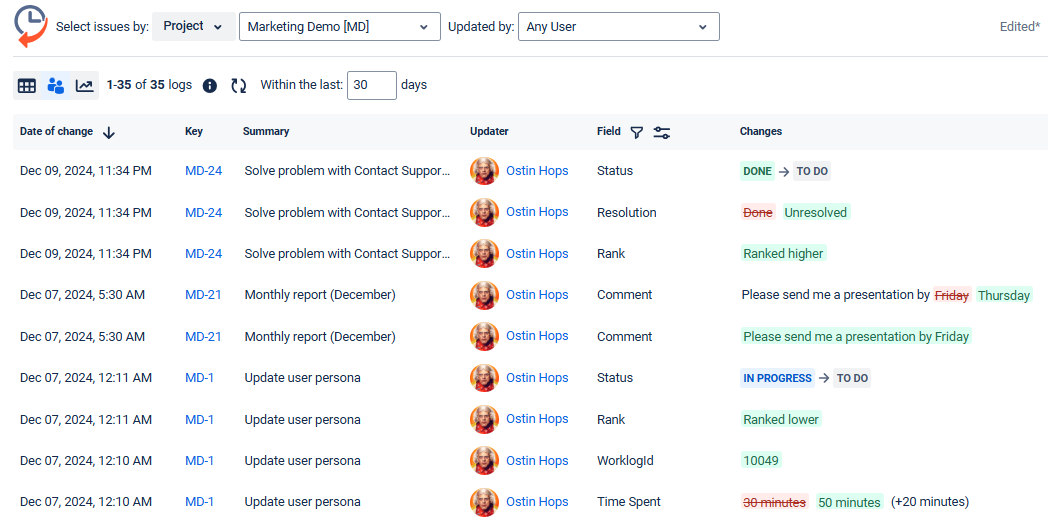
Task: Click Ostin Hops avatar in first row
Action: 484,171
